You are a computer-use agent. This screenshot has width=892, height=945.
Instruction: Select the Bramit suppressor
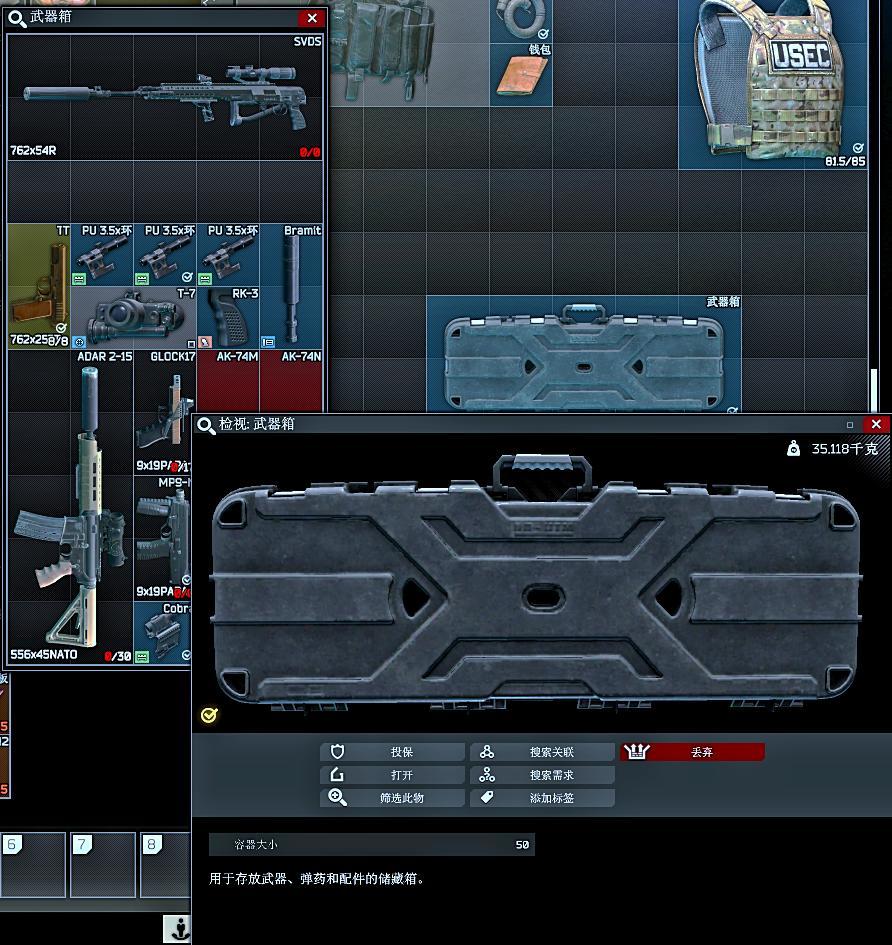[292, 286]
